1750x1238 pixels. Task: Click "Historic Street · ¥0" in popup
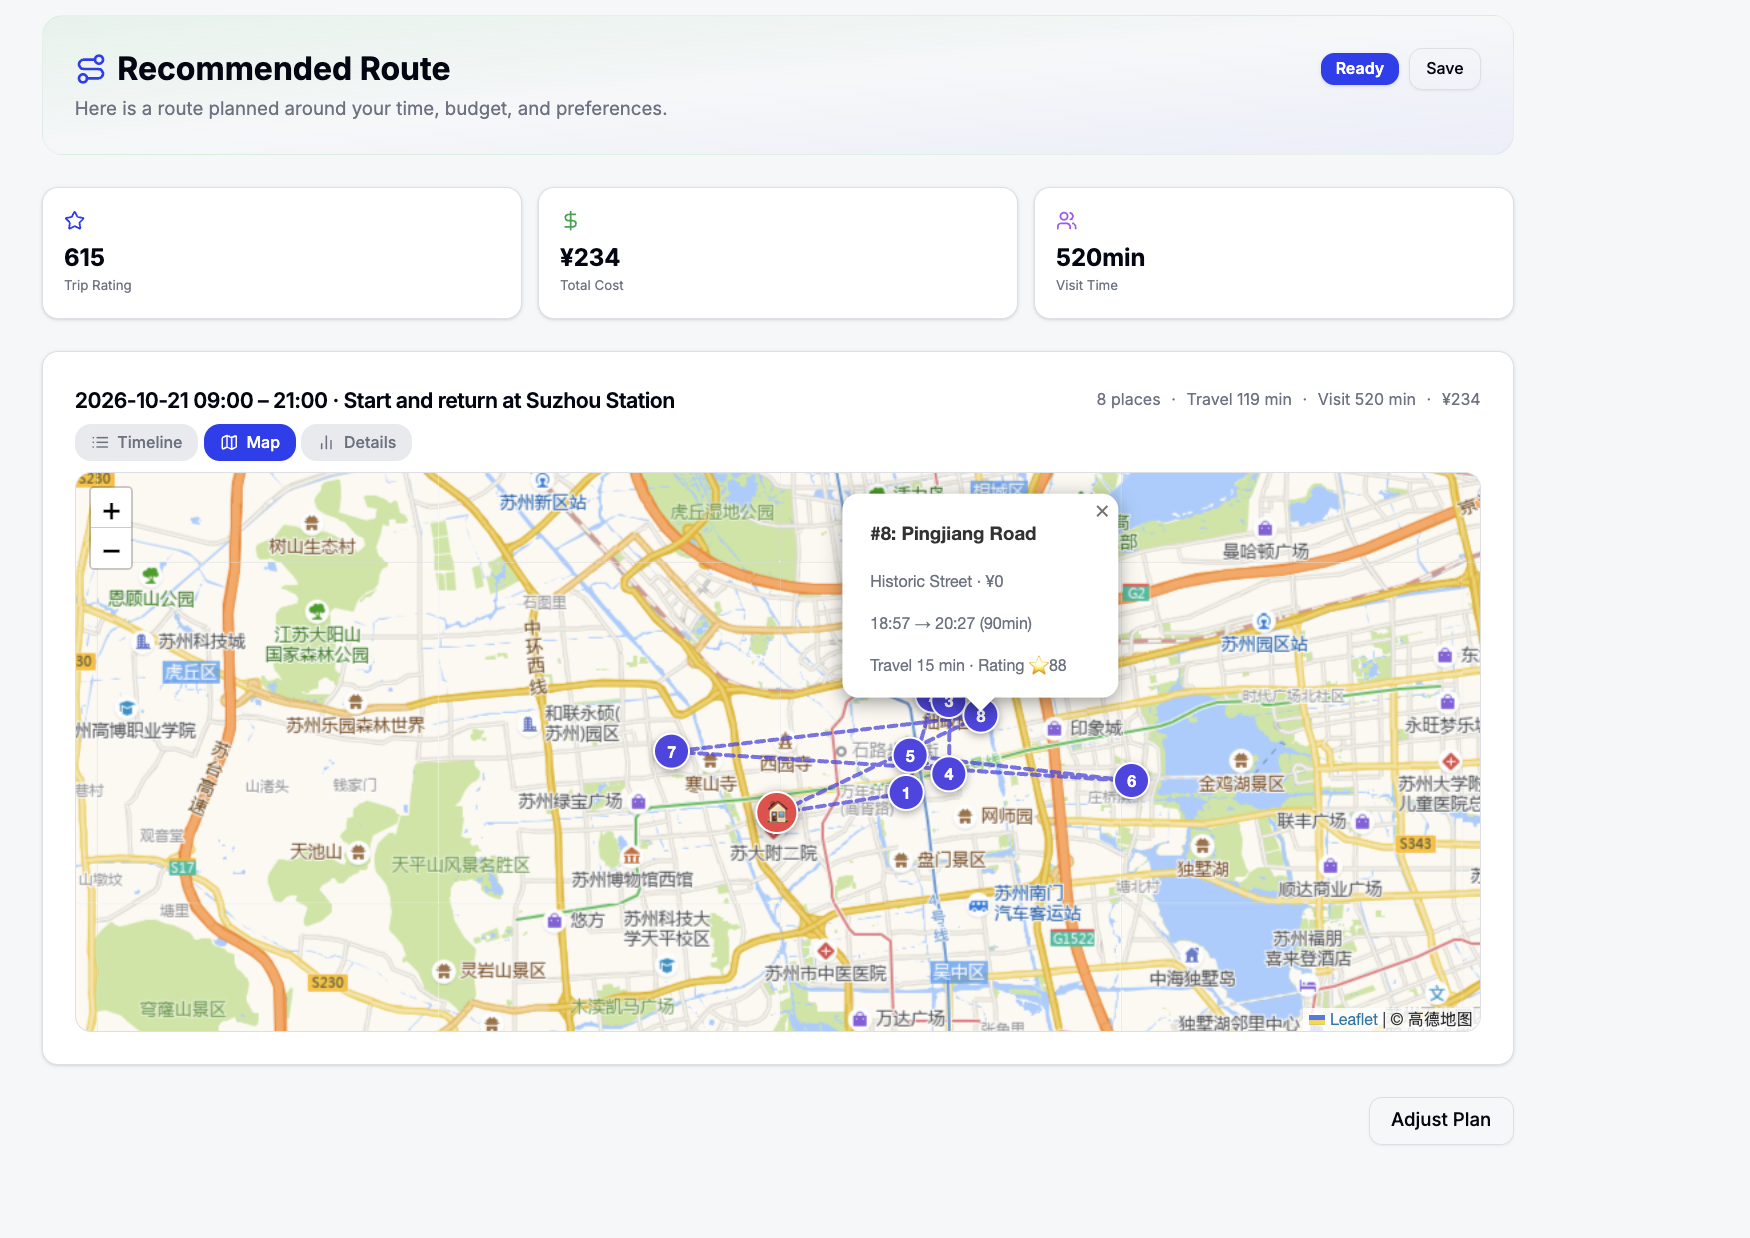[x=936, y=581]
